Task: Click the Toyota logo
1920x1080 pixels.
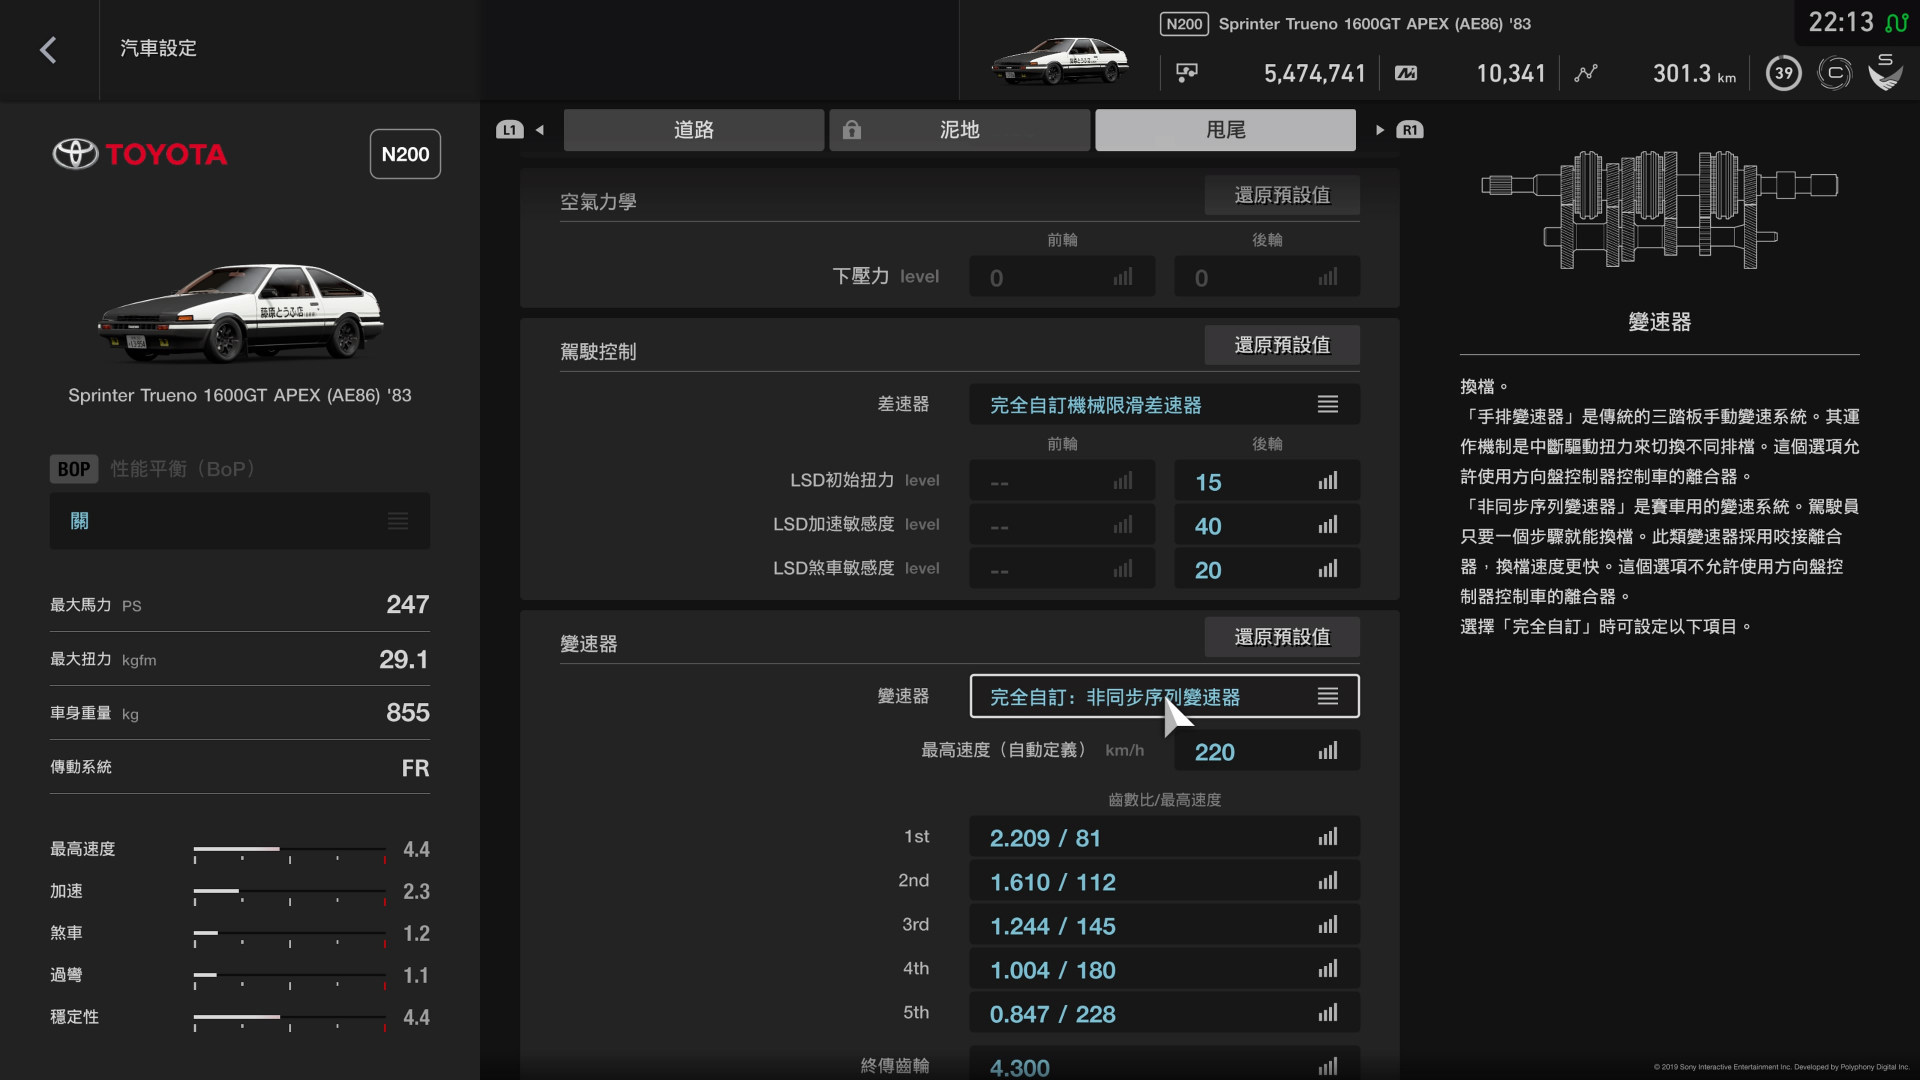Action: [x=140, y=154]
